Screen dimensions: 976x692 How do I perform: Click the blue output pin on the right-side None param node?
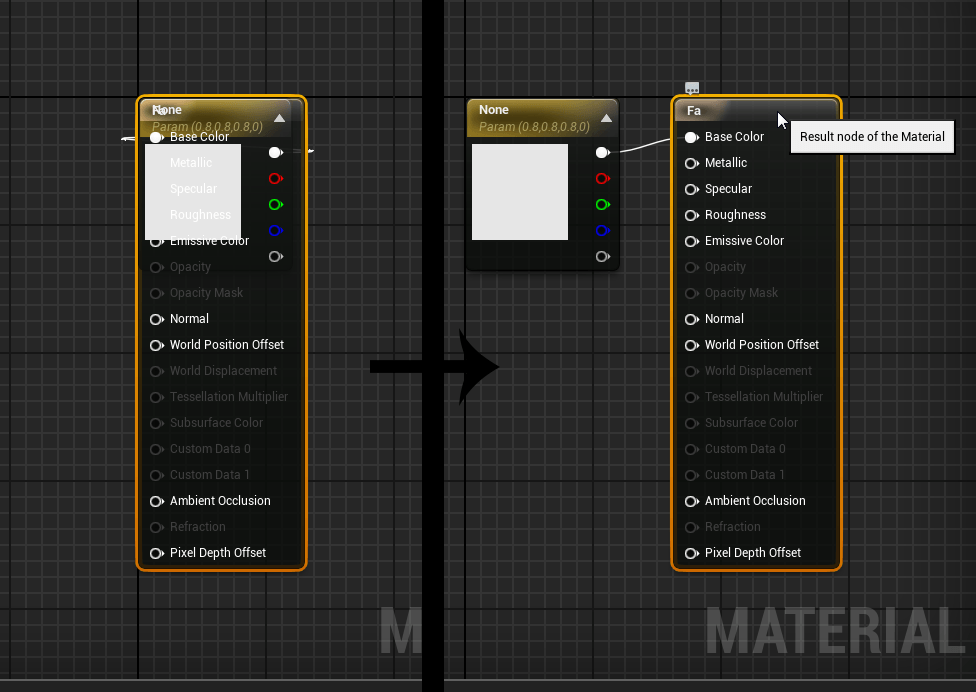point(602,231)
